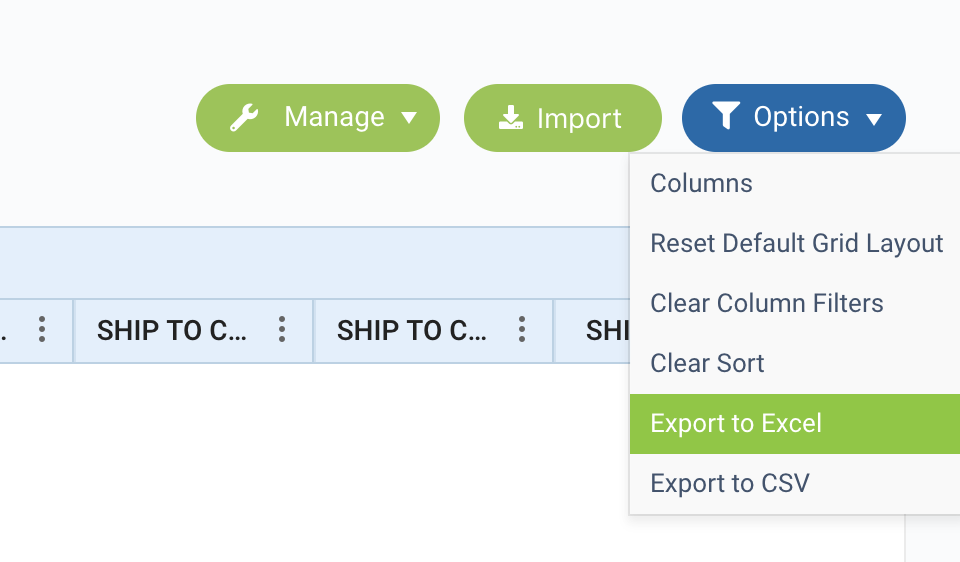960x562 pixels.
Task: Click the download tray icon on Import
Action: coord(511,118)
